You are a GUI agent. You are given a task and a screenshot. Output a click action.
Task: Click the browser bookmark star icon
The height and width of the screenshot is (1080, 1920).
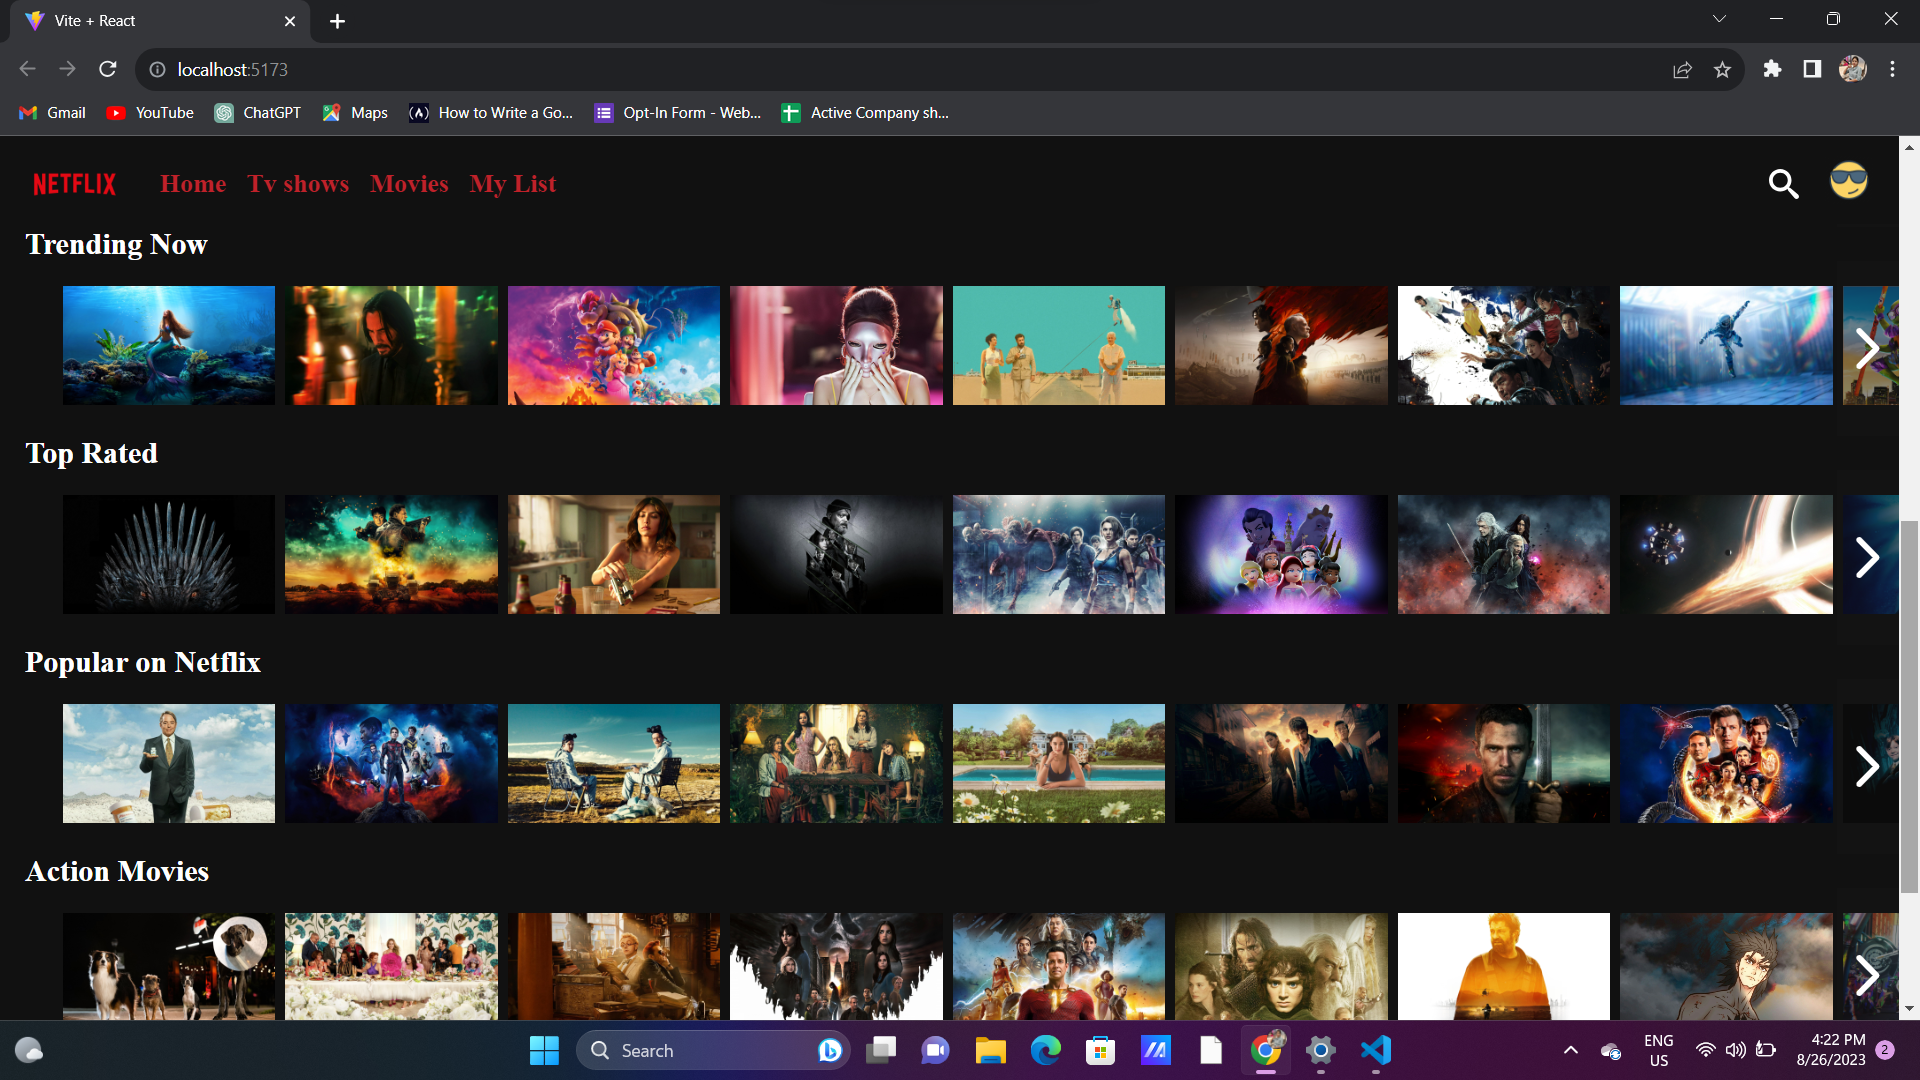[1722, 69]
